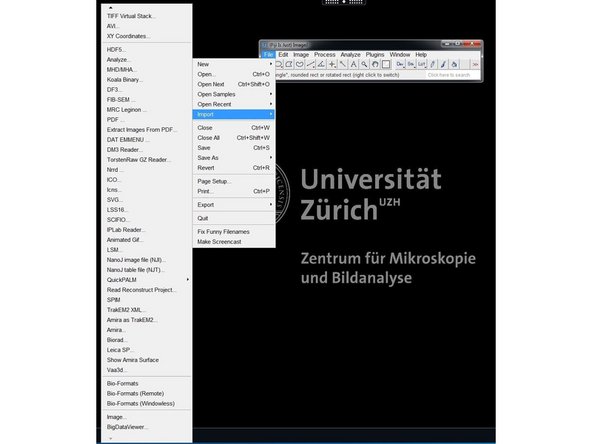Screen dimensions: 592x444
Task: Choose Open... in the File menu
Action: [234, 74]
